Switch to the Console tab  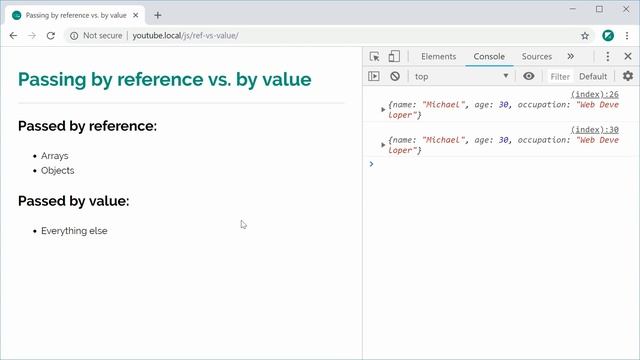pyautogui.click(x=489, y=56)
